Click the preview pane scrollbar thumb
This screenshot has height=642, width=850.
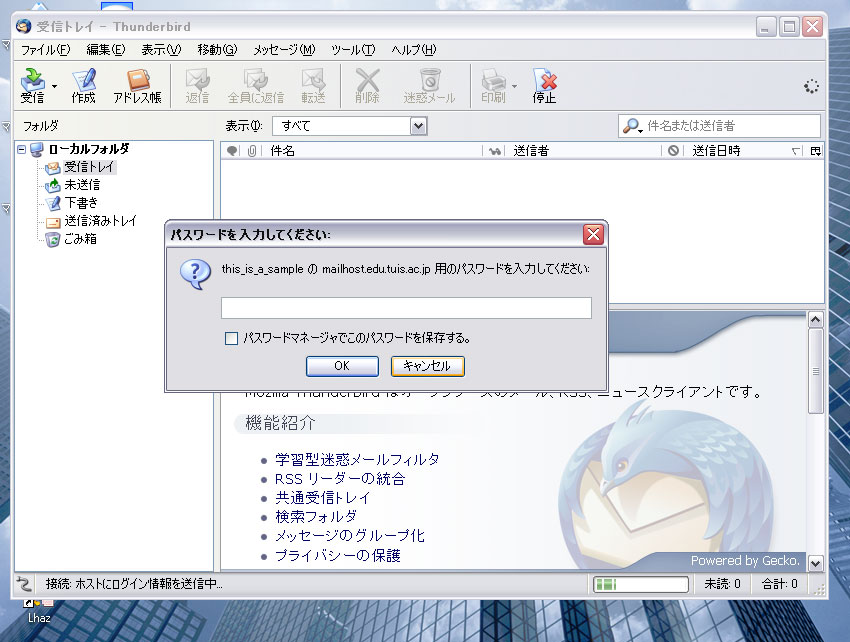[815, 372]
